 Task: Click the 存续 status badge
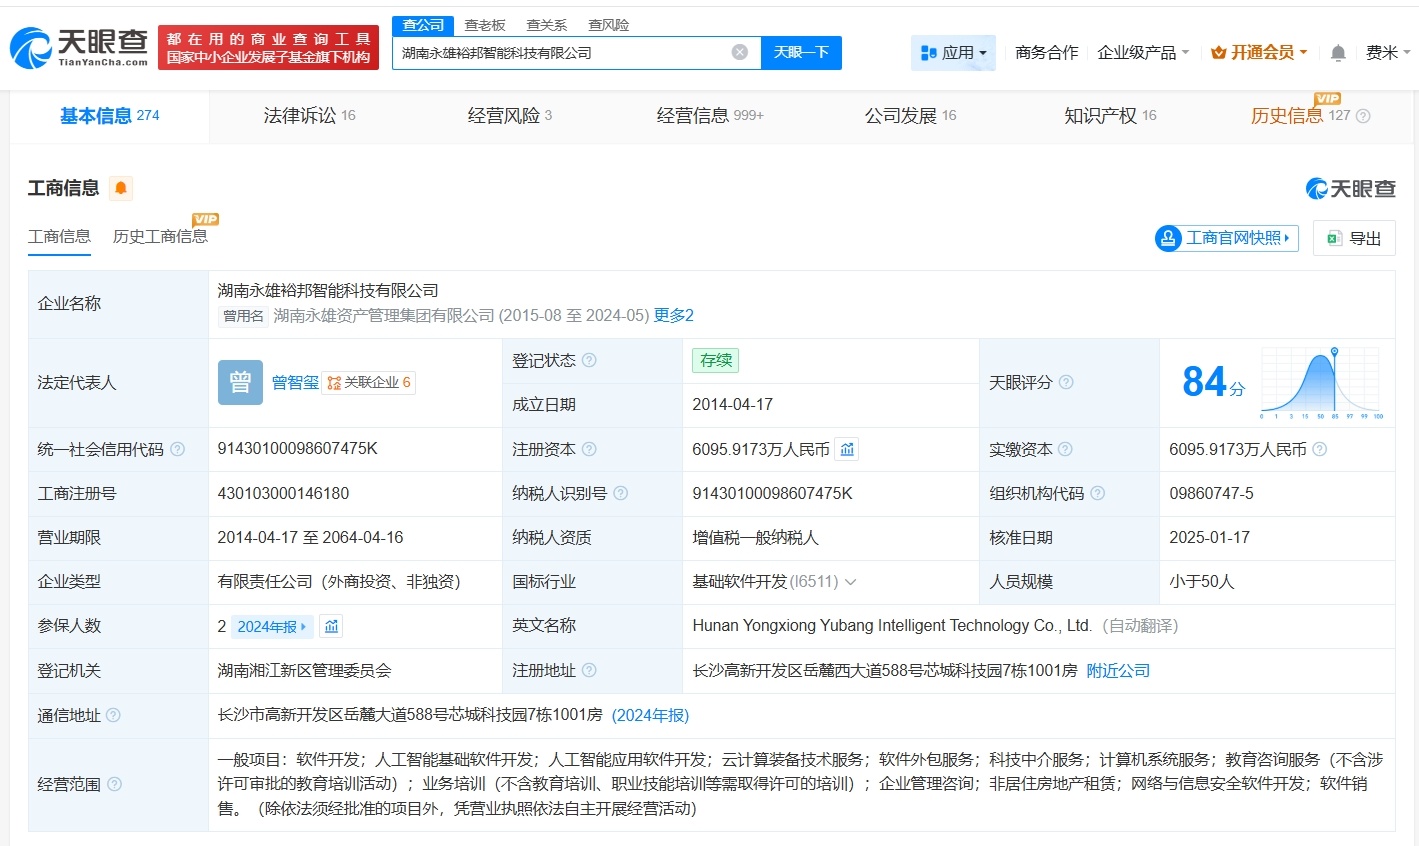[x=715, y=360]
